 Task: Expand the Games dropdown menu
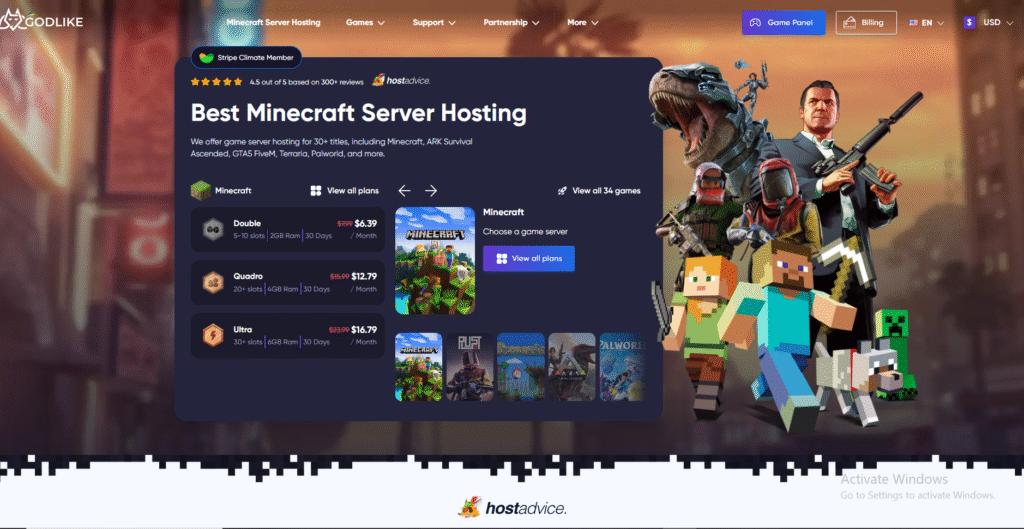[365, 22]
